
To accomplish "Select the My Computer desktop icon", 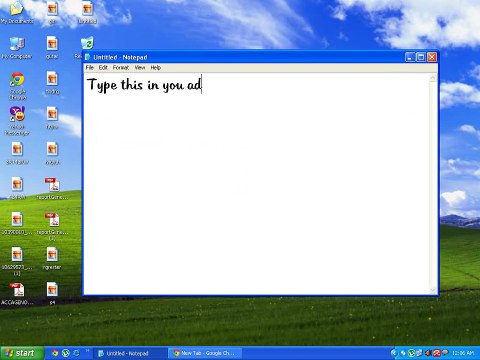I will 17,48.
